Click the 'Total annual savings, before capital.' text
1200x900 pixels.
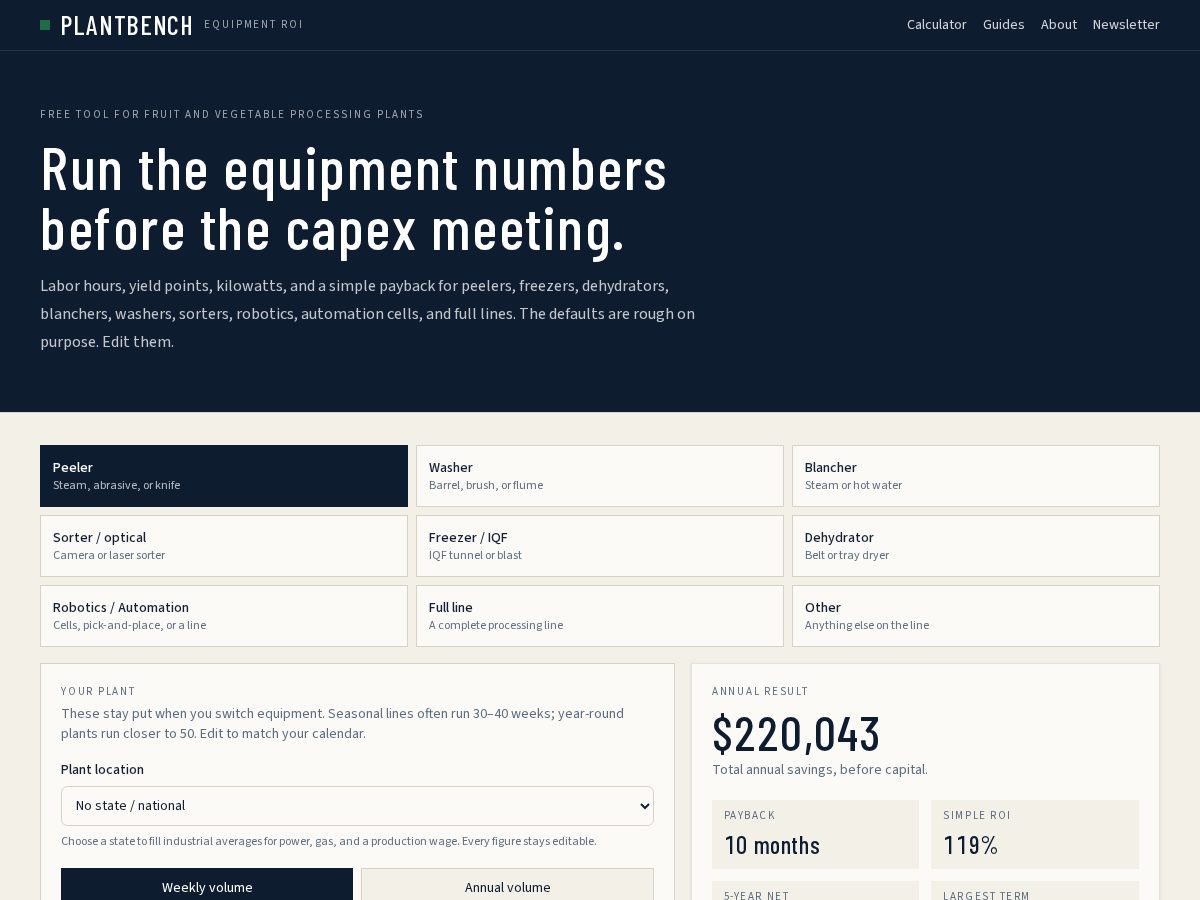point(820,769)
